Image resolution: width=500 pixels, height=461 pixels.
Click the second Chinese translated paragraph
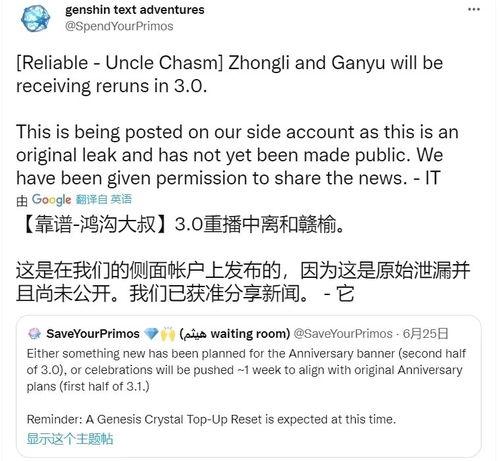(243, 282)
